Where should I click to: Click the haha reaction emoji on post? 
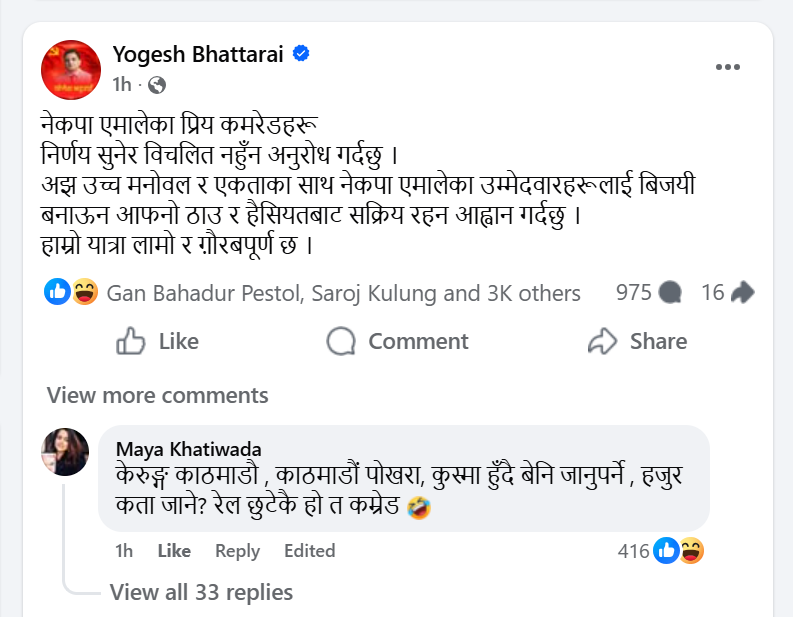point(84,293)
